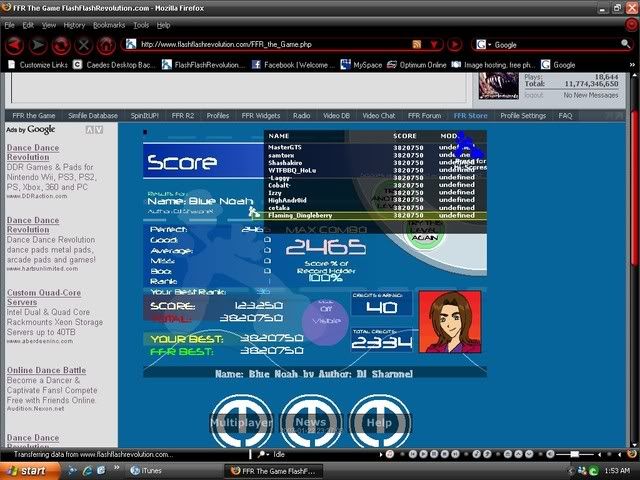Click the browser Back arrow button
This screenshot has width=640, height=480.
(x=15, y=45)
